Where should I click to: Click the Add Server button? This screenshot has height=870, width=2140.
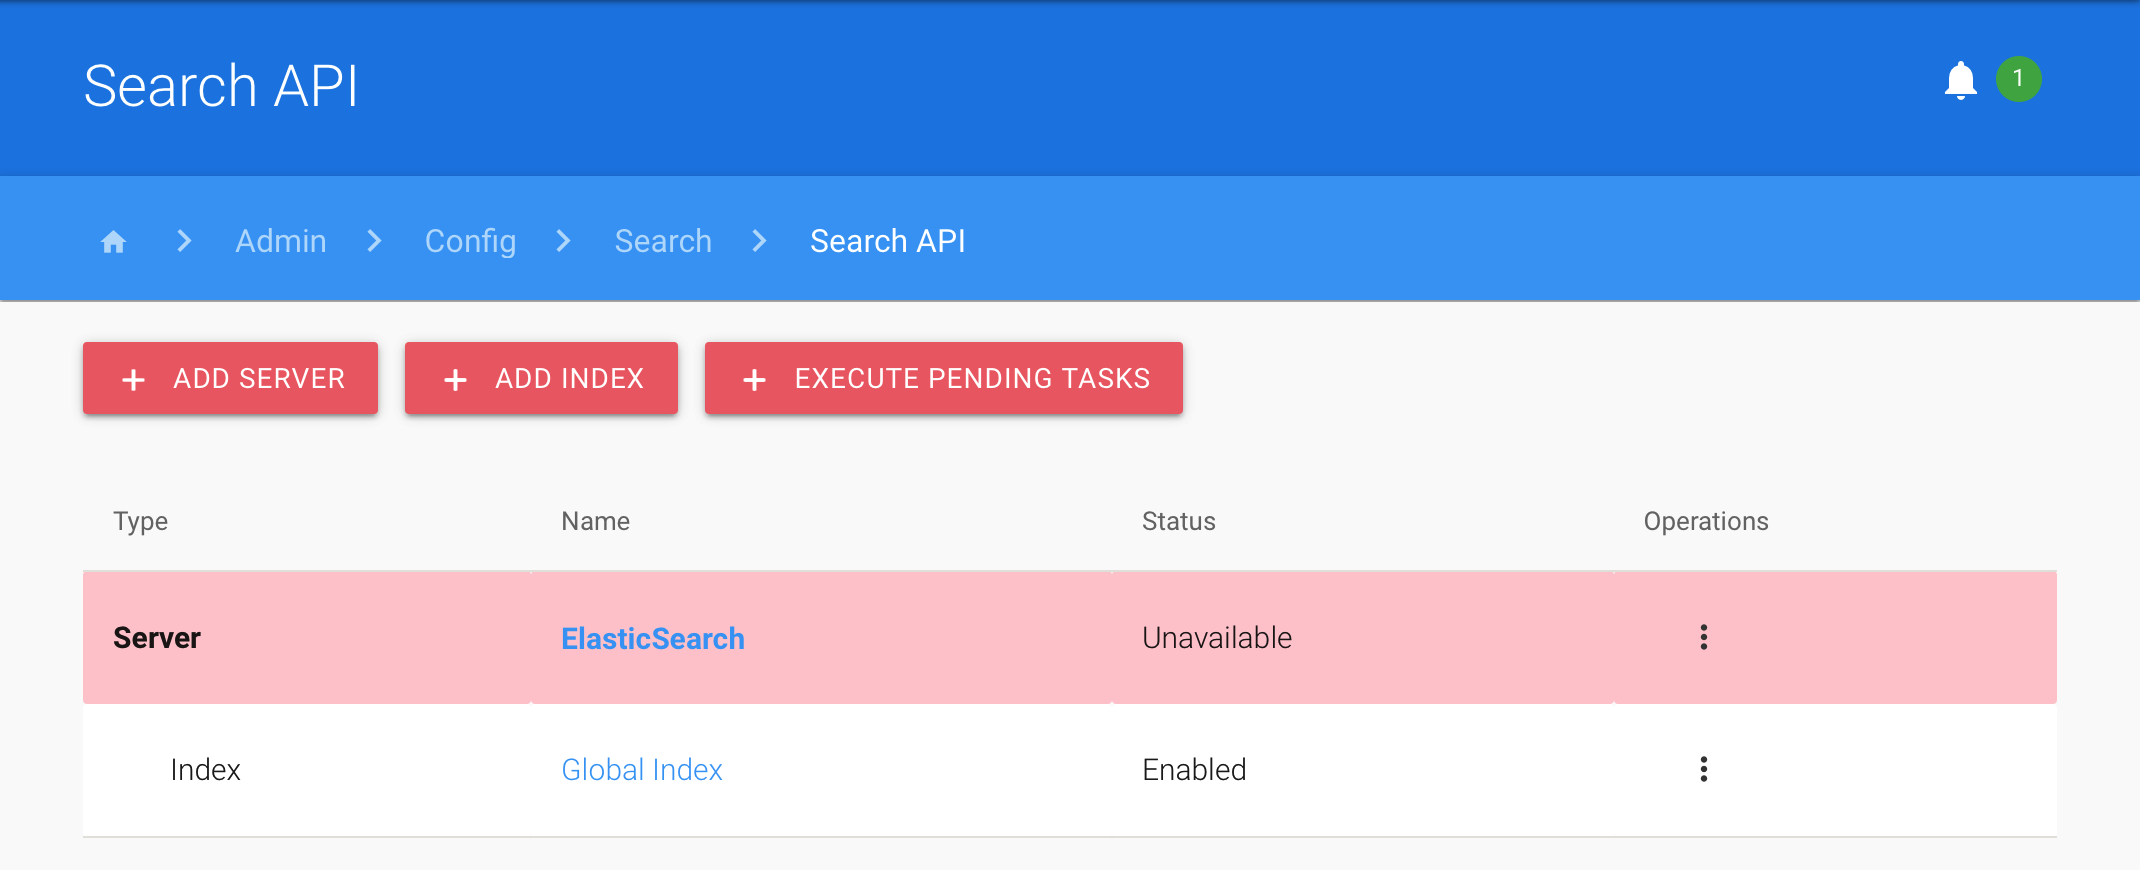point(230,378)
